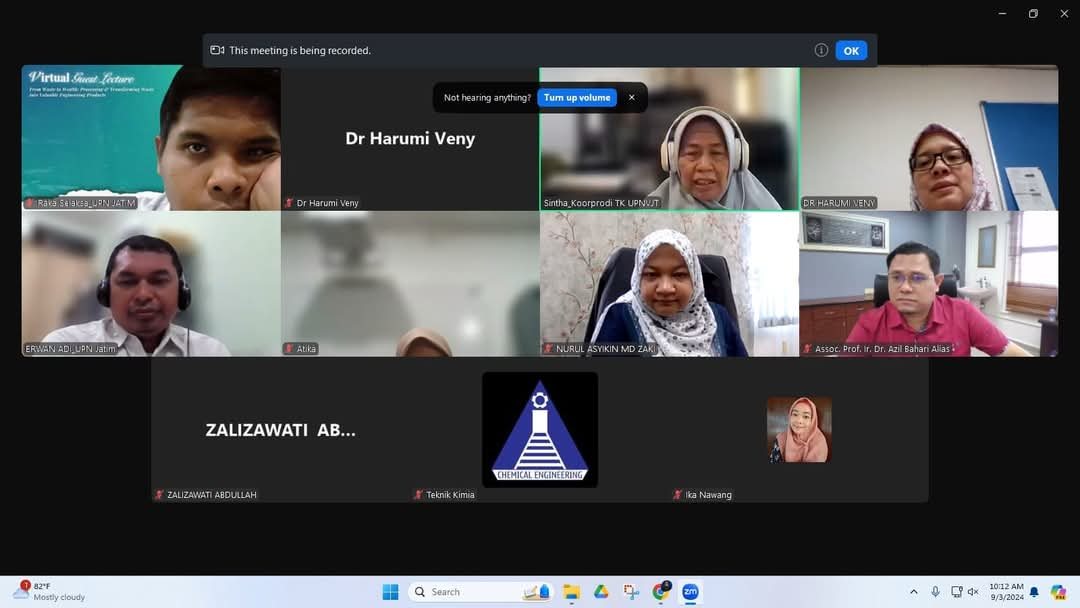Image resolution: width=1080 pixels, height=608 pixels.
Task: Click 'ERWAN ADI_UPN Jatim' name label
Action: click(71, 349)
